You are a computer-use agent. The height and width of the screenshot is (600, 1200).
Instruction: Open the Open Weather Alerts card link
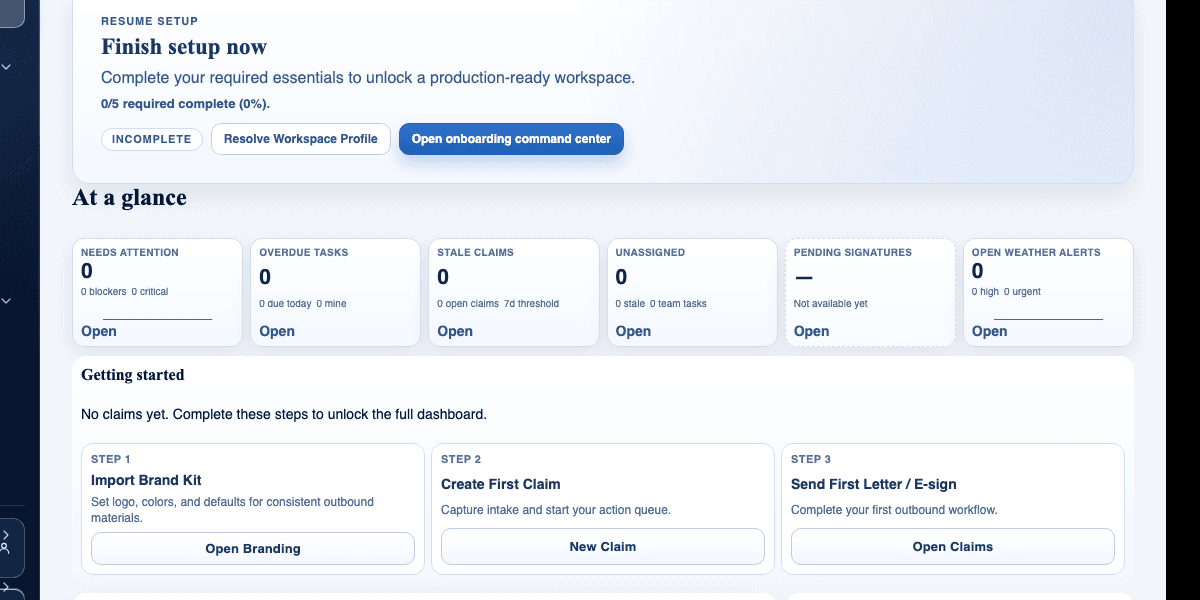coord(989,331)
